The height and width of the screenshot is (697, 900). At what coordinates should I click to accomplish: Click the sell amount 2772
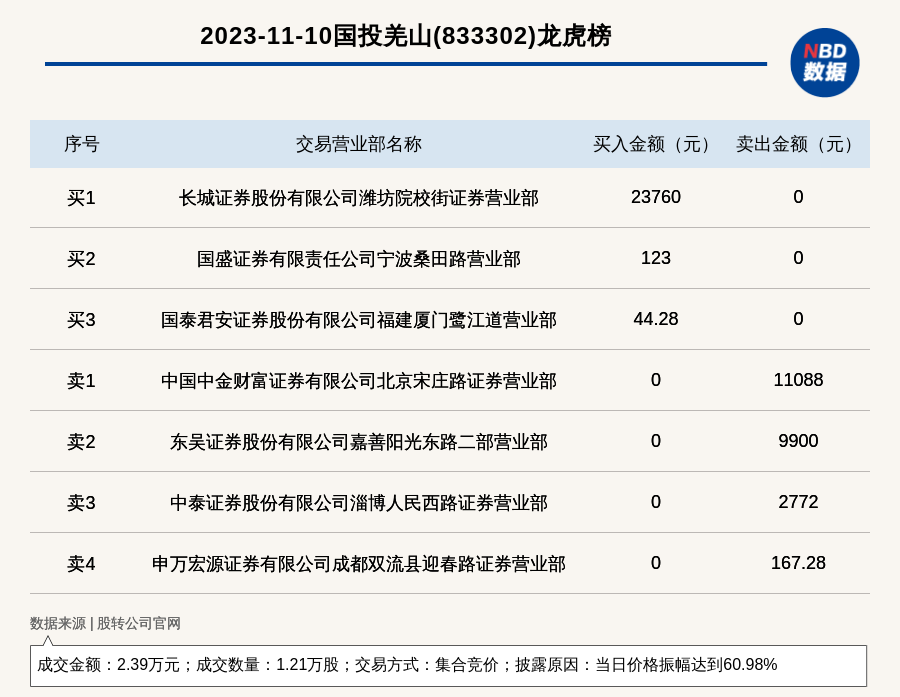[x=798, y=501]
